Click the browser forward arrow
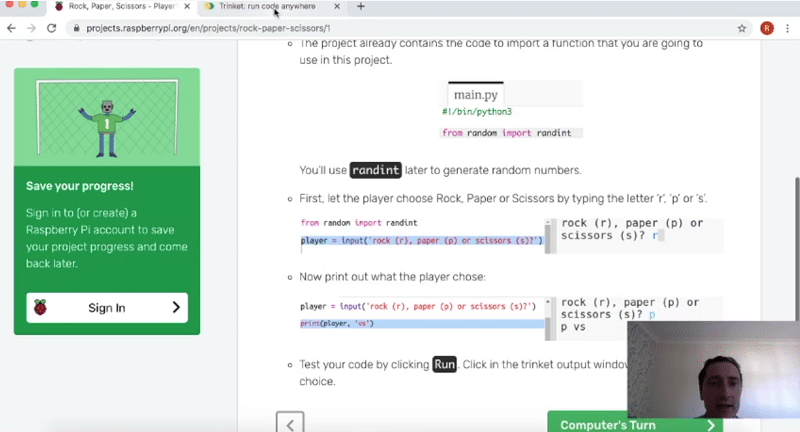The width and height of the screenshot is (800, 432). pos(31,29)
